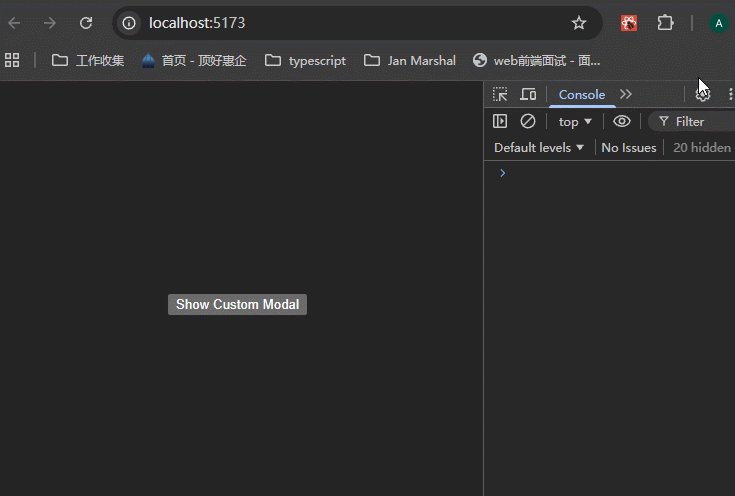The width and height of the screenshot is (735, 496).
Task: Open the Default levels dropdown
Action: coord(539,147)
